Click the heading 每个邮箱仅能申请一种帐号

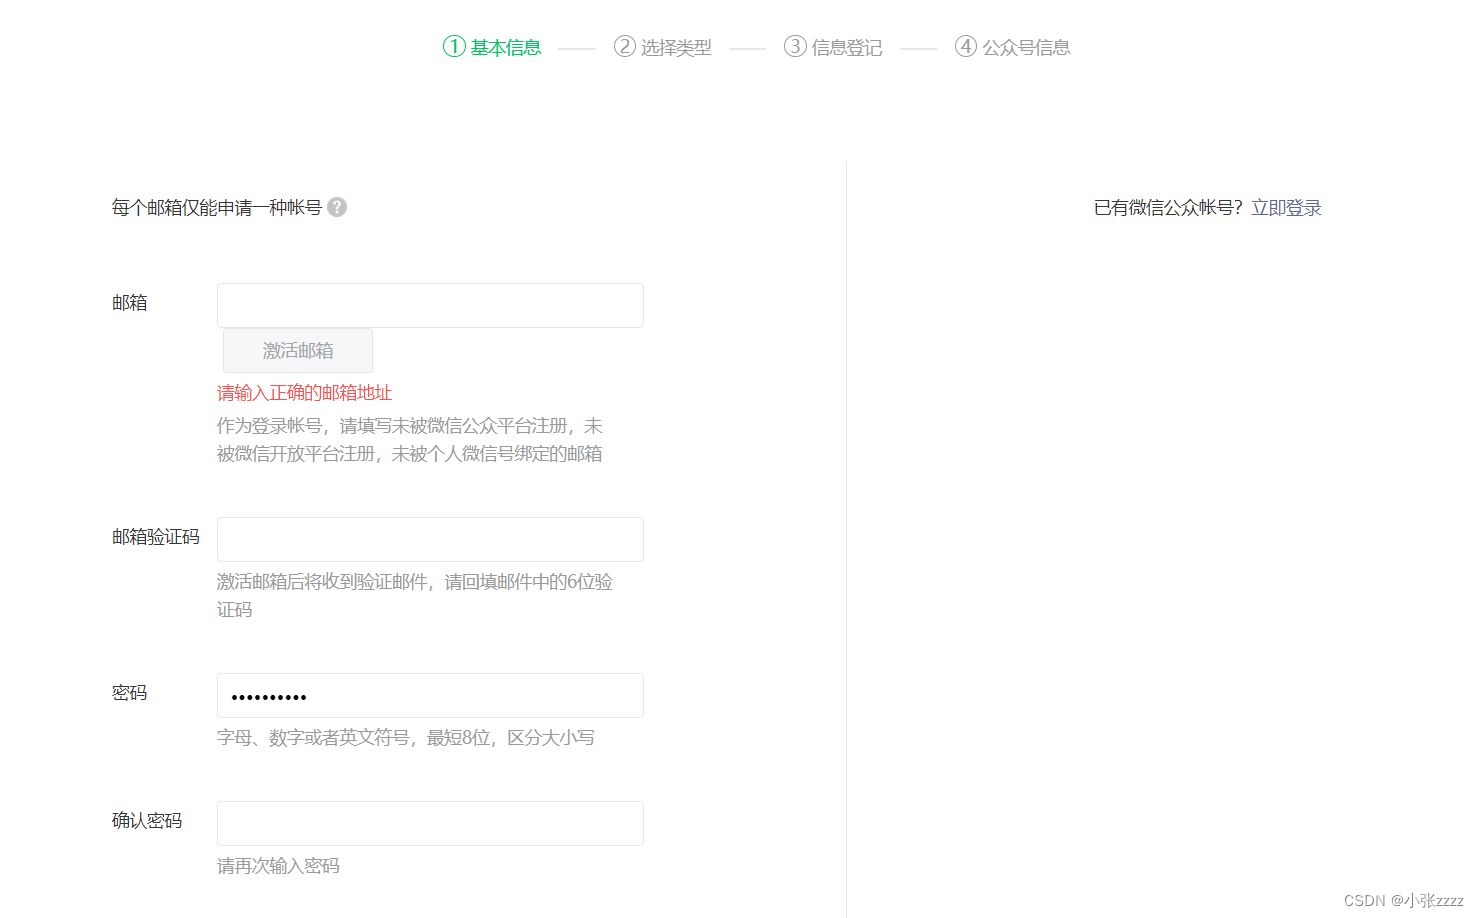217,208
